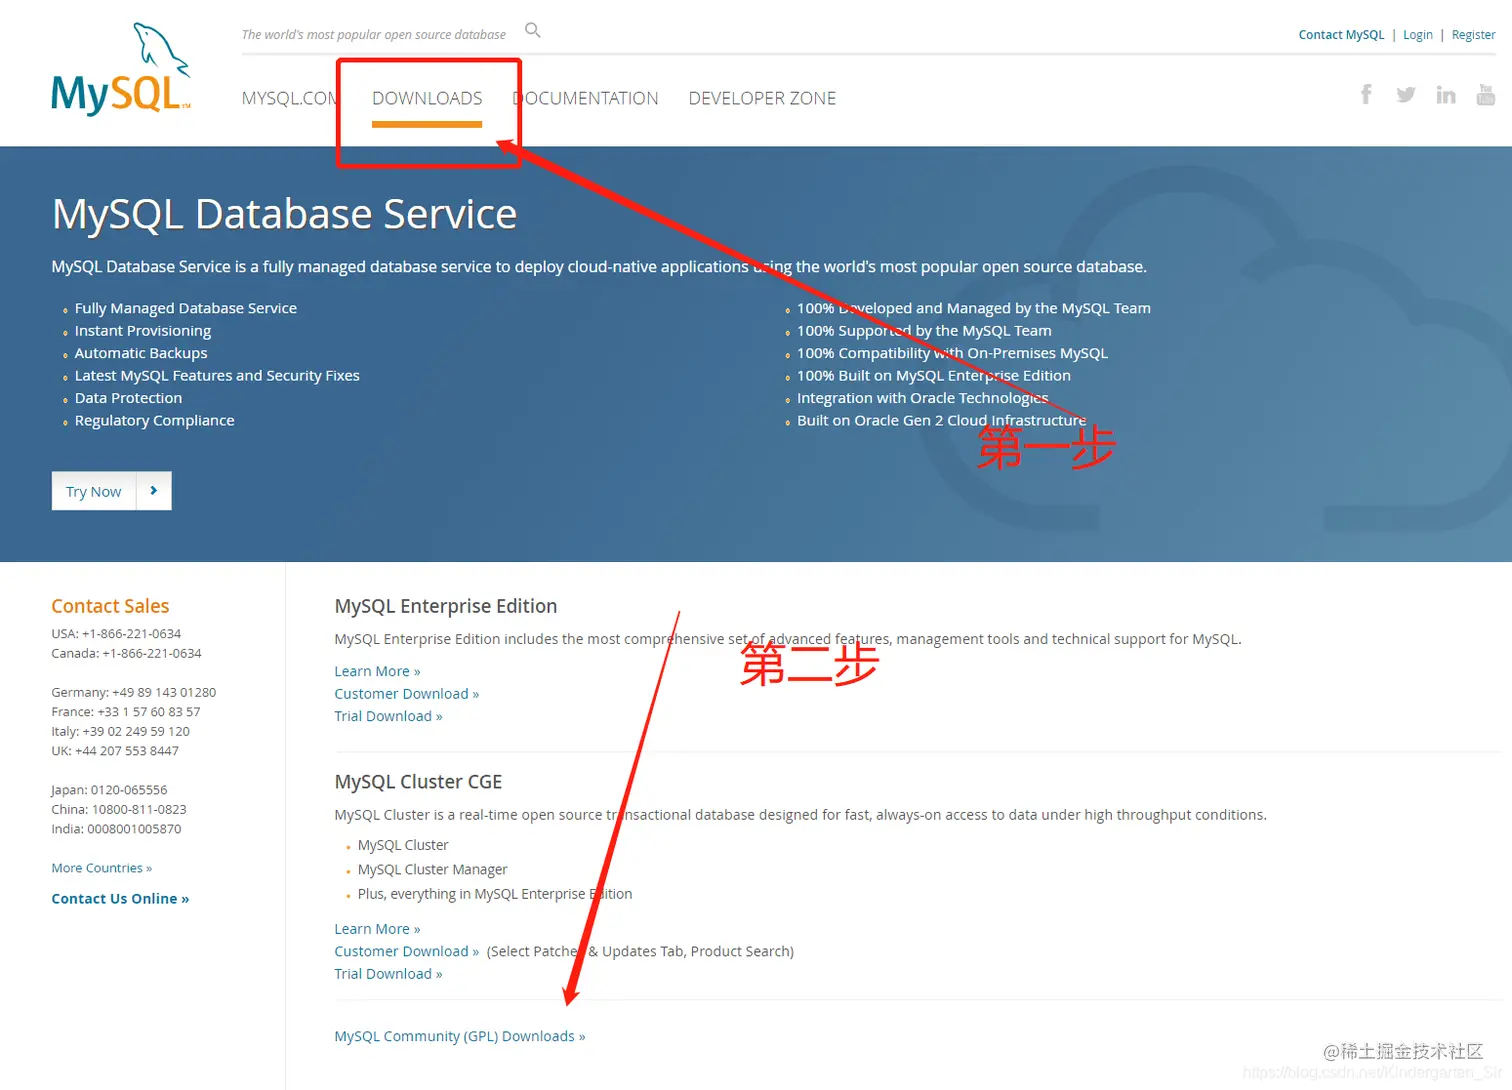Open MySQL Community (GPL) Downloads link
Screen dimensions: 1512x1090
460,1036
